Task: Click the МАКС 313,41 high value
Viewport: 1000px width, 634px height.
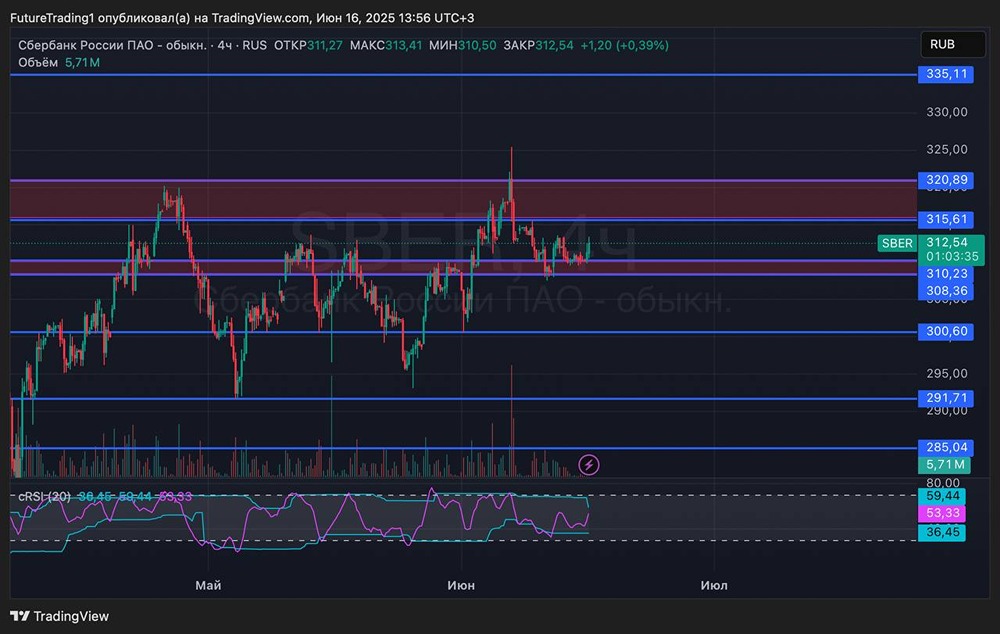Action: click(386, 45)
